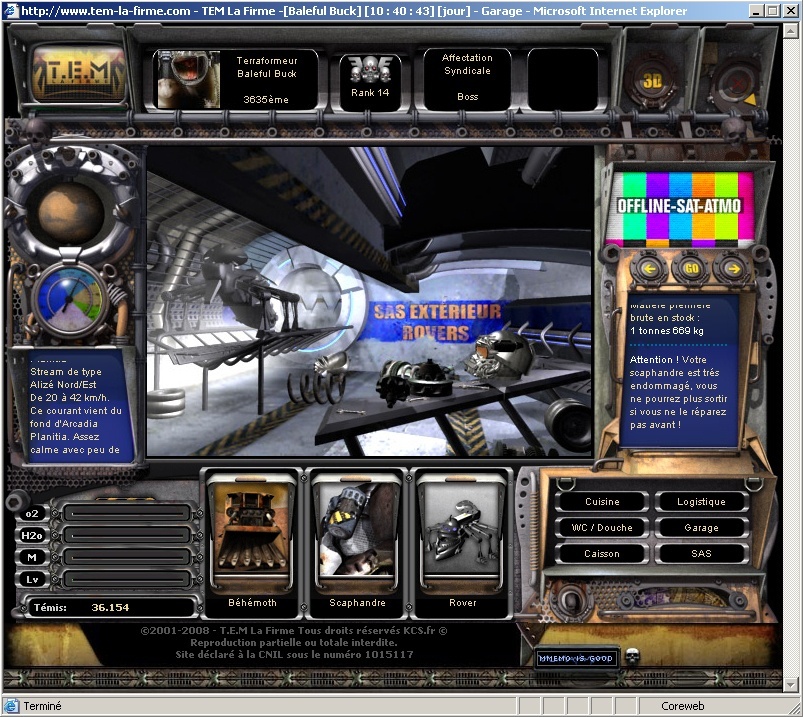Select the Scaphandre suit card
The height and width of the screenshot is (717, 803).
click(357, 539)
